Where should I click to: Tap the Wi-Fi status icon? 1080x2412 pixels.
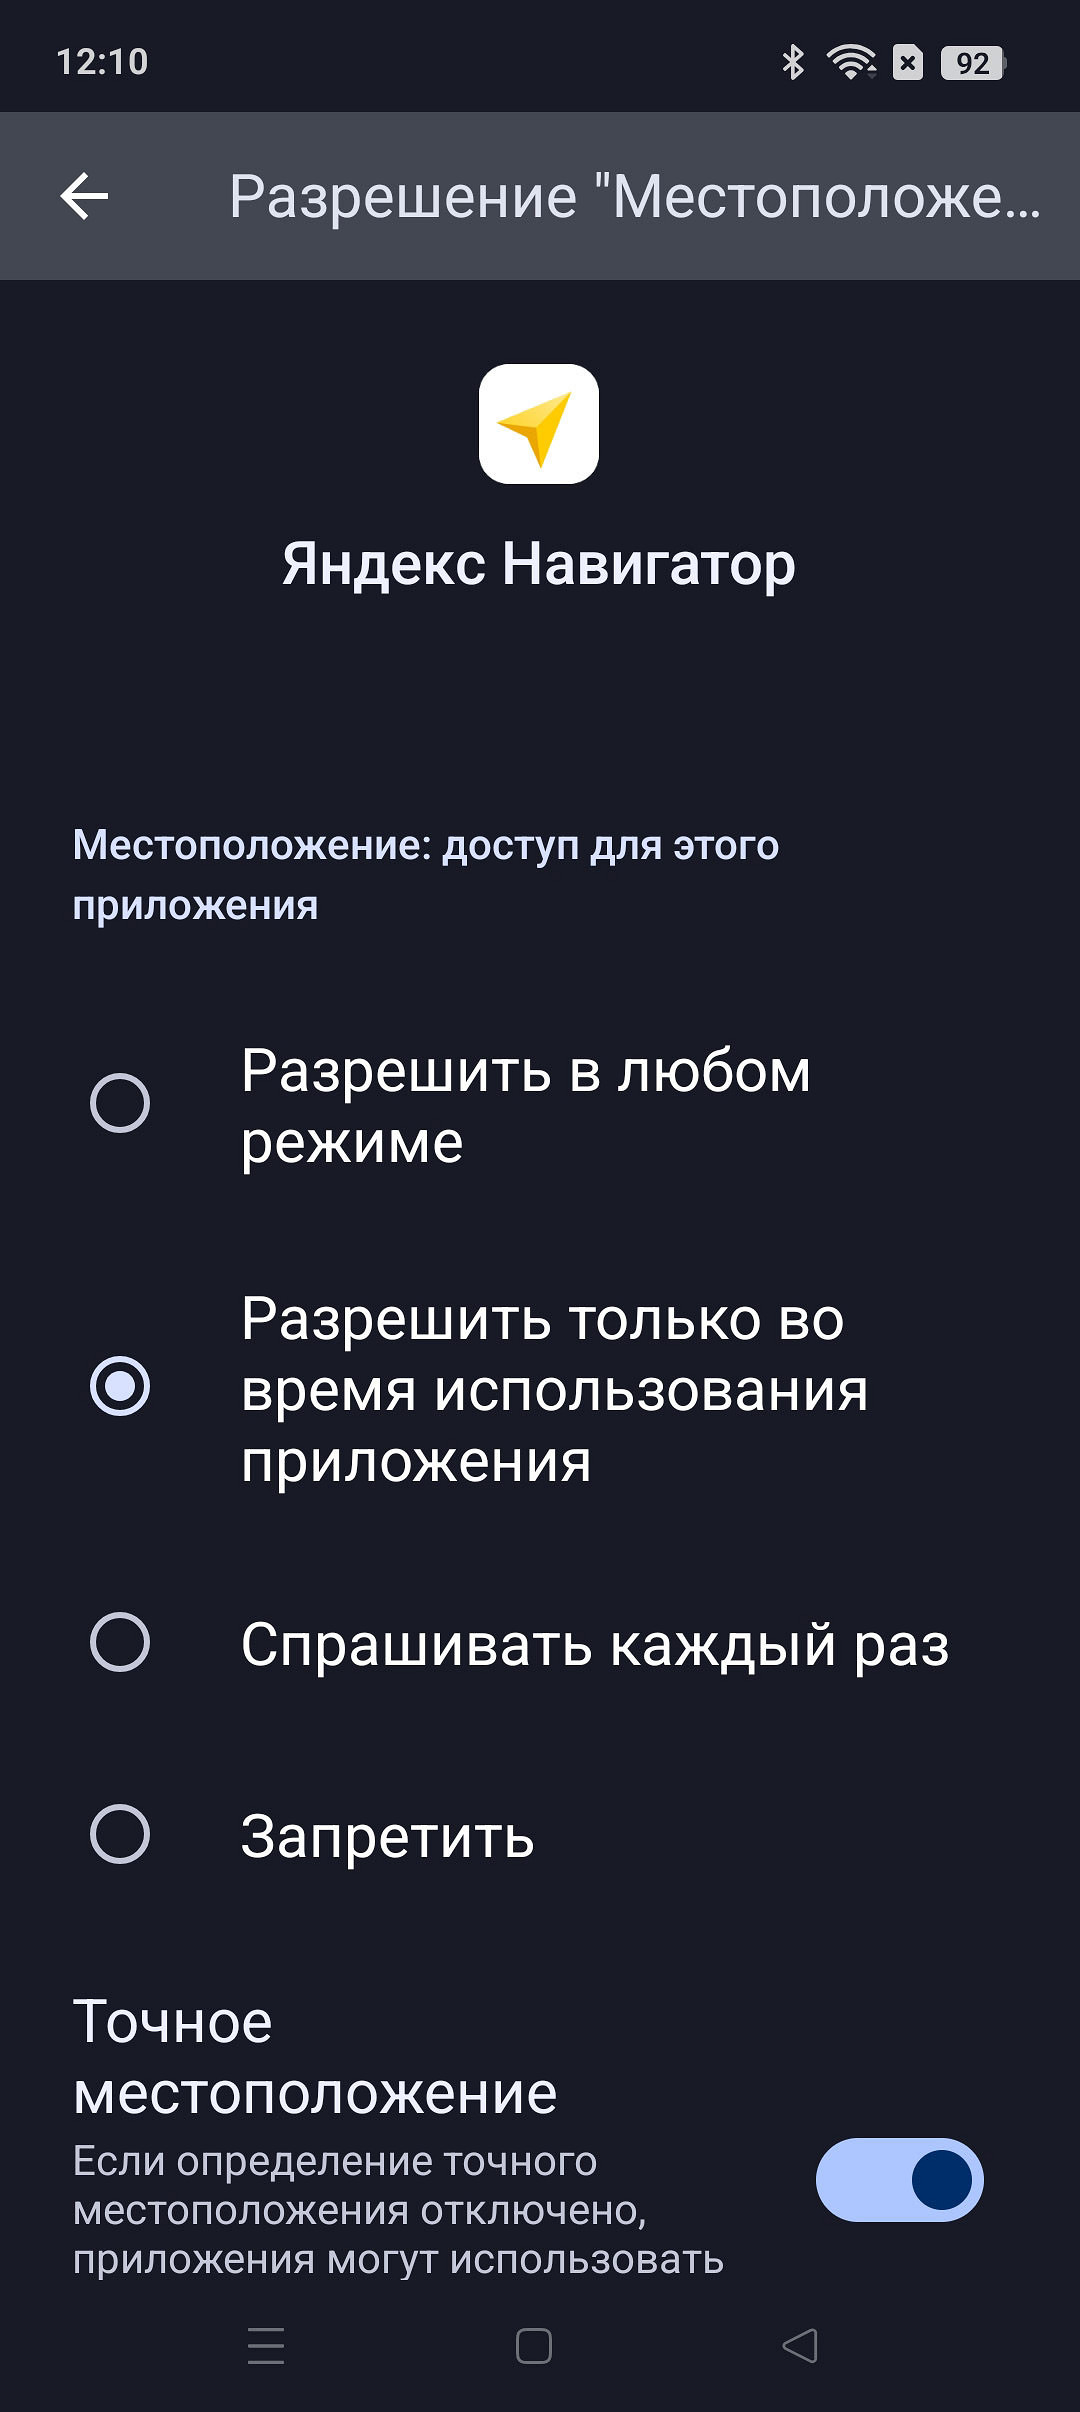point(851,62)
